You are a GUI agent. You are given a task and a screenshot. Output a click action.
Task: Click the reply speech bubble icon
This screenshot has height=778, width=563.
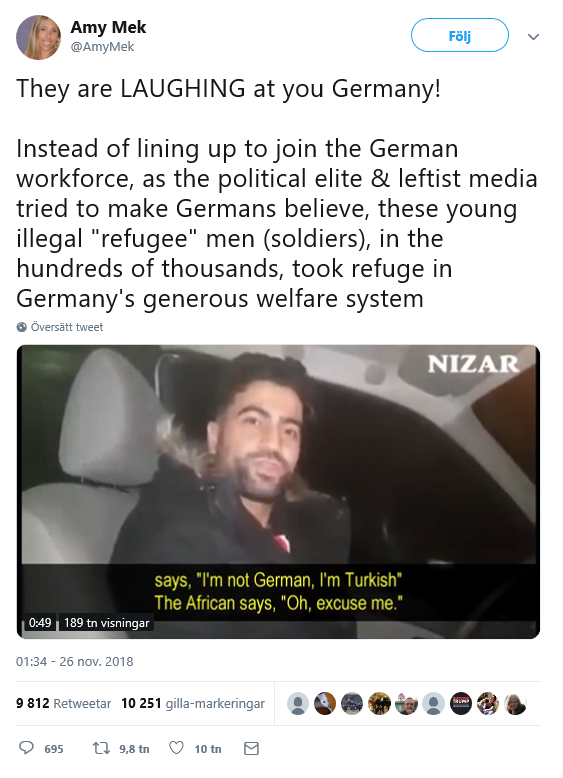(26, 748)
